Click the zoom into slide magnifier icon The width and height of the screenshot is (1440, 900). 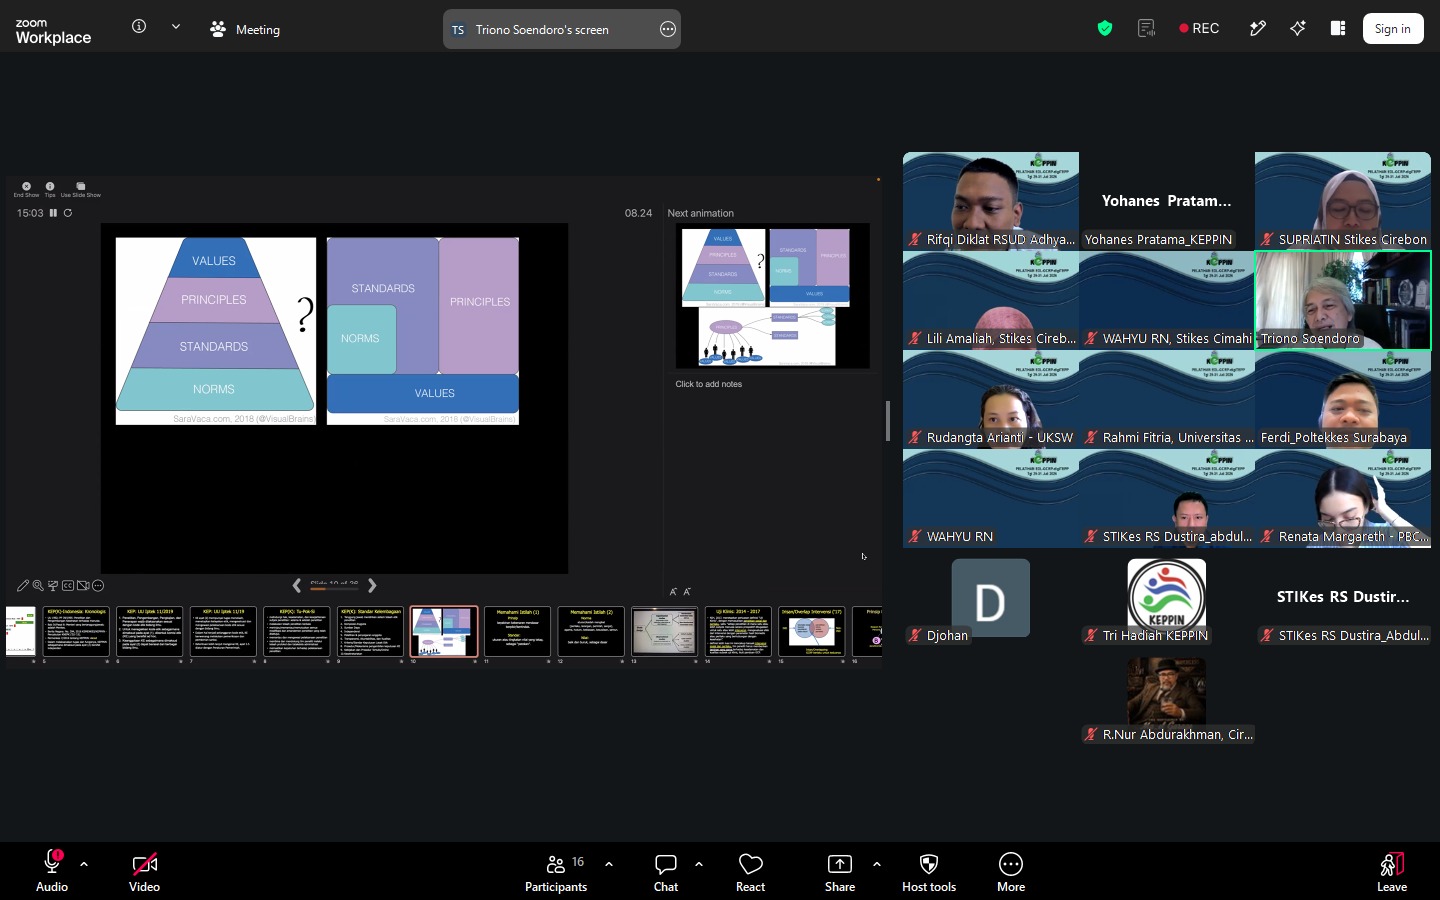pyautogui.click(x=38, y=586)
